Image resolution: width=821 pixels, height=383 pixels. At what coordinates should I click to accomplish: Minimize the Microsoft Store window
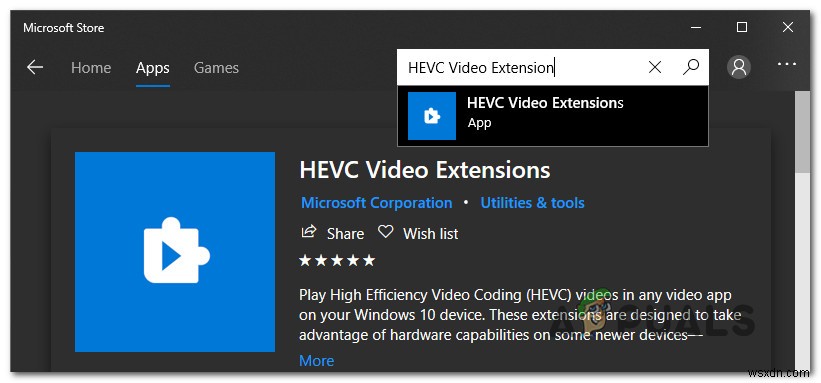(x=695, y=27)
